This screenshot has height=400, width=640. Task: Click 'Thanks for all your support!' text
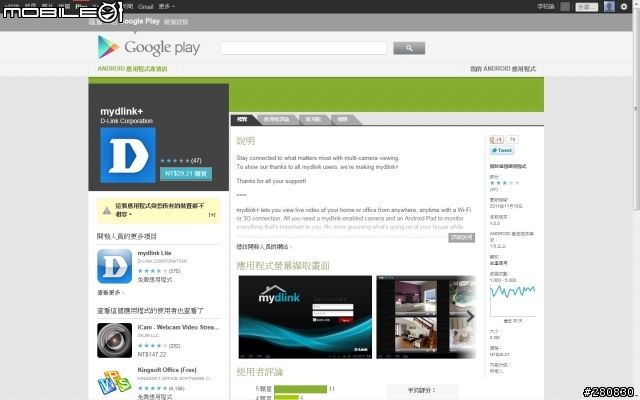click(271, 181)
